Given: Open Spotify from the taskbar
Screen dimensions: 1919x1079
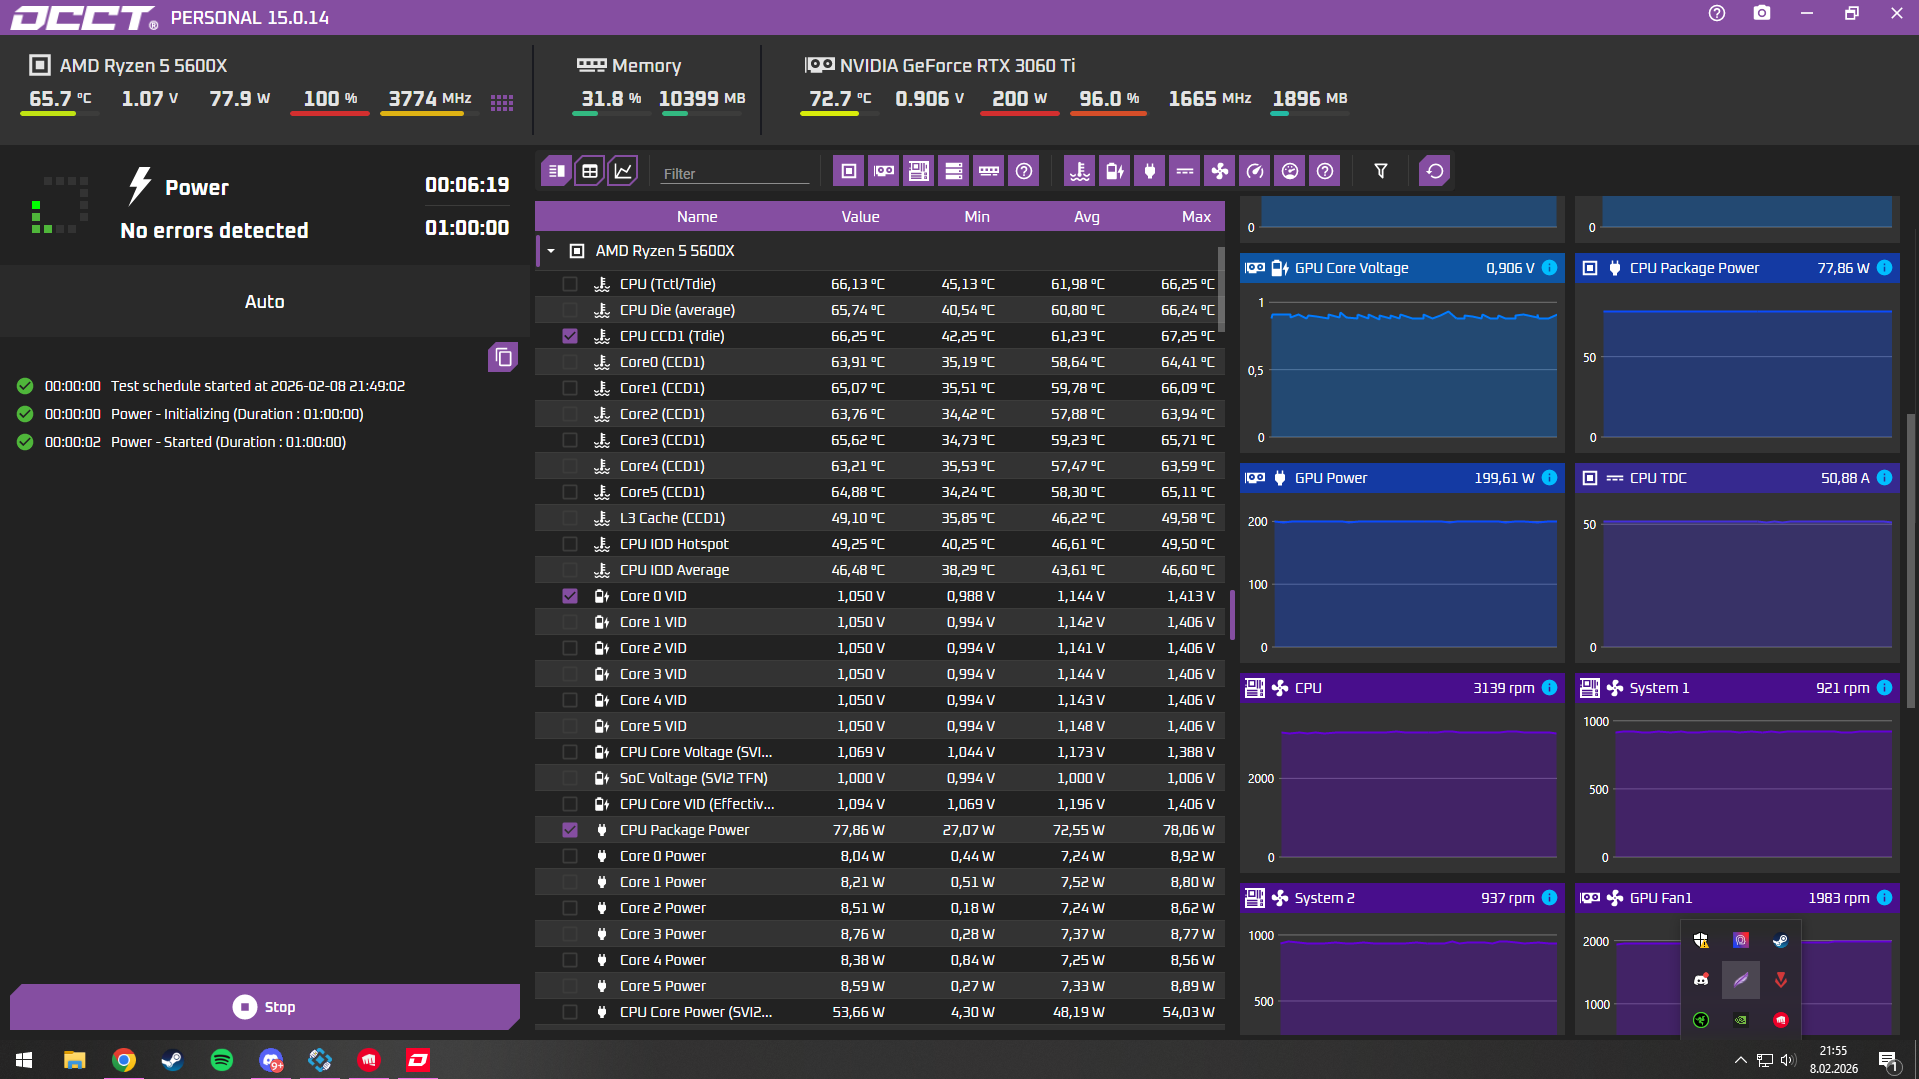Looking at the screenshot, I should (222, 1060).
